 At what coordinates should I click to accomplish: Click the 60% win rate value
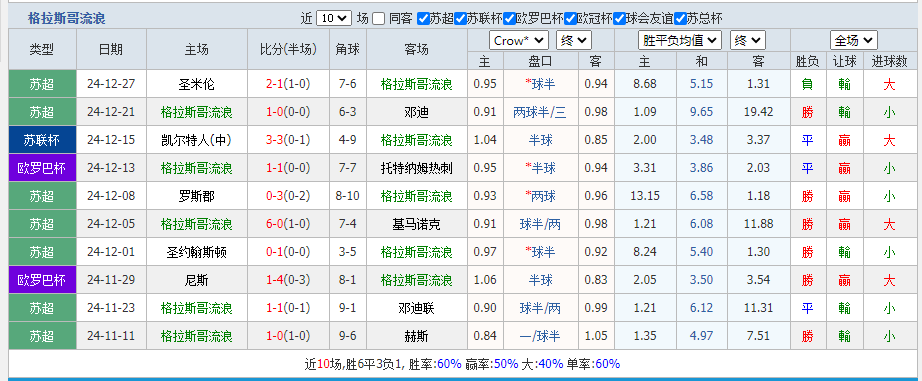(x=449, y=364)
